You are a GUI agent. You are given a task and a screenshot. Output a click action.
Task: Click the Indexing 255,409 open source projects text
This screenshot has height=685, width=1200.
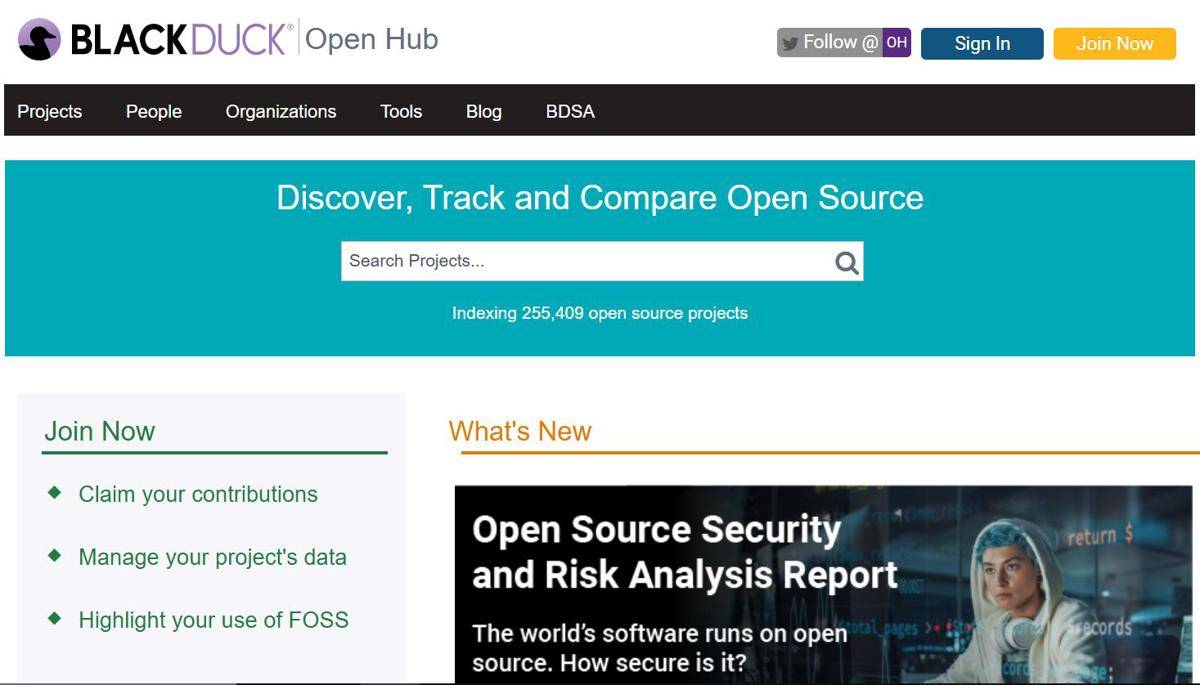[600, 313]
